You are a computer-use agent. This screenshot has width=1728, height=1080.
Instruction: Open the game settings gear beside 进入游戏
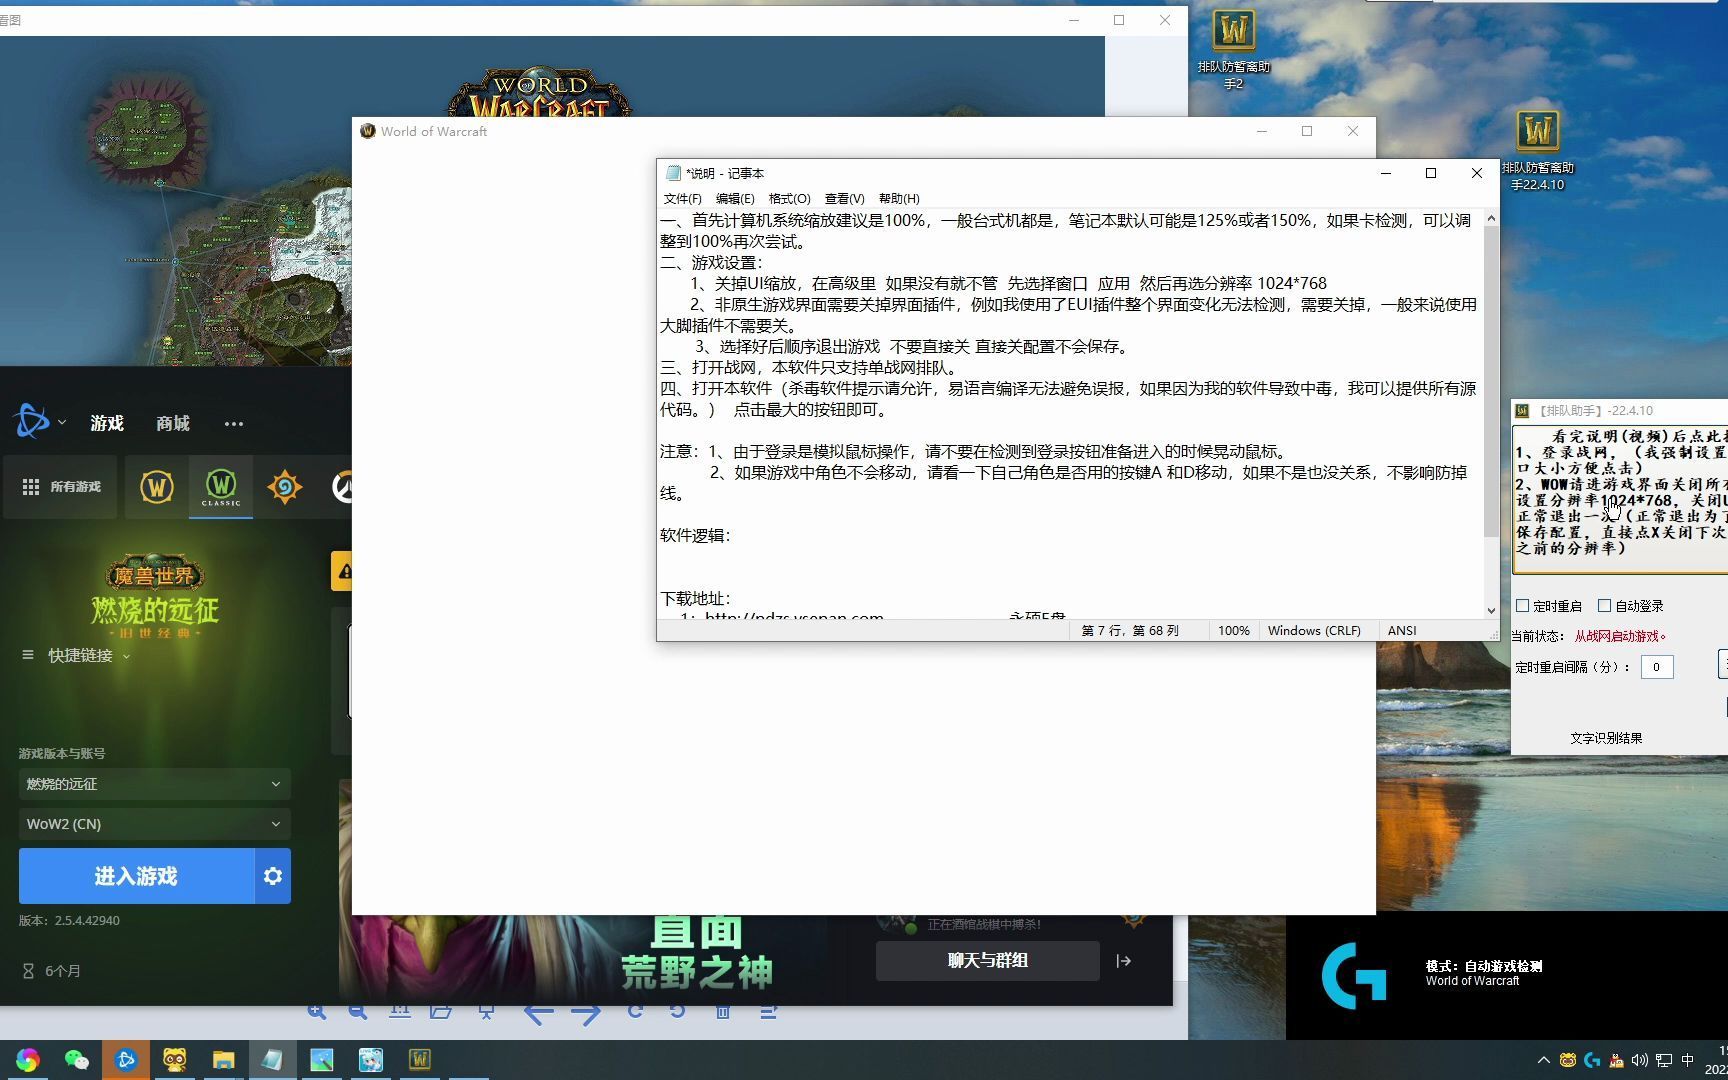coord(273,876)
